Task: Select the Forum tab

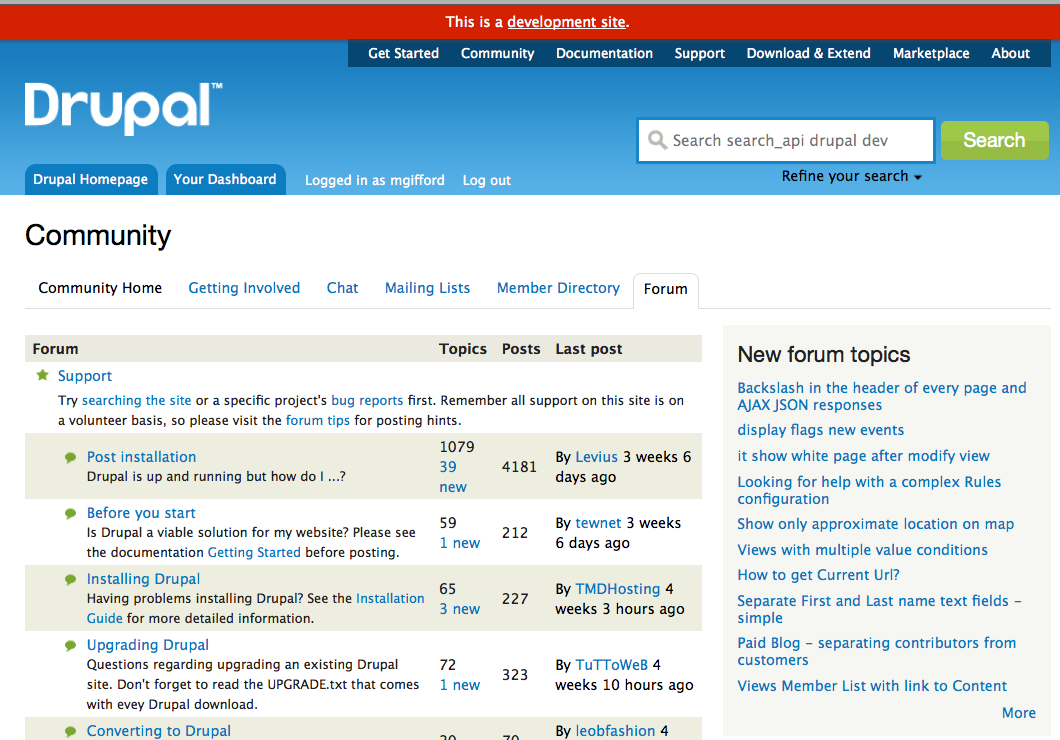Action: tap(666, 289)
